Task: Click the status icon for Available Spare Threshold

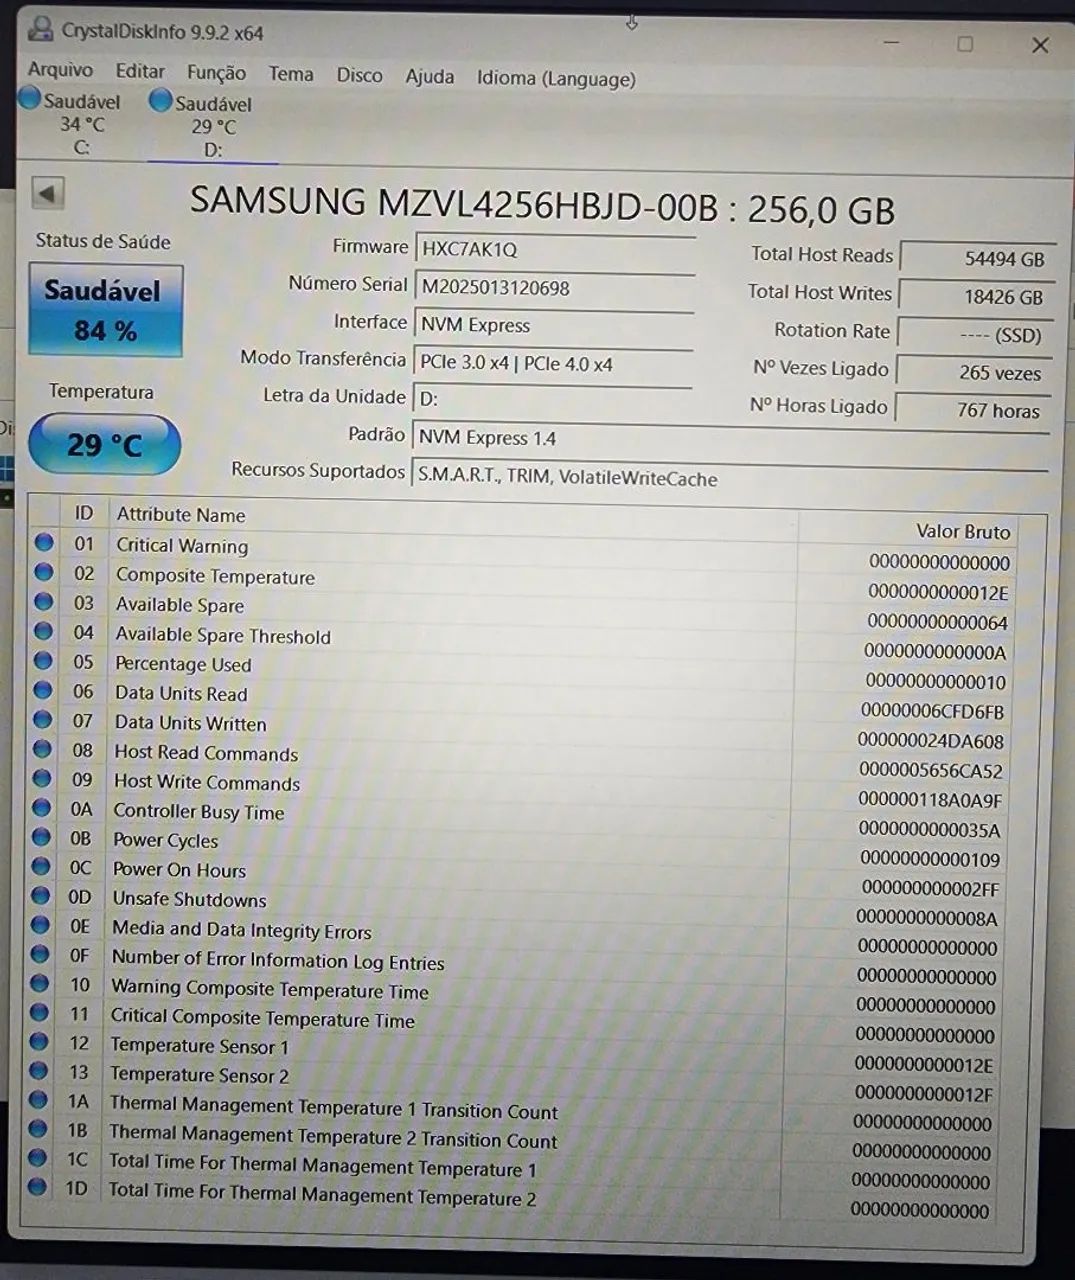Action: tap(43, 631)
